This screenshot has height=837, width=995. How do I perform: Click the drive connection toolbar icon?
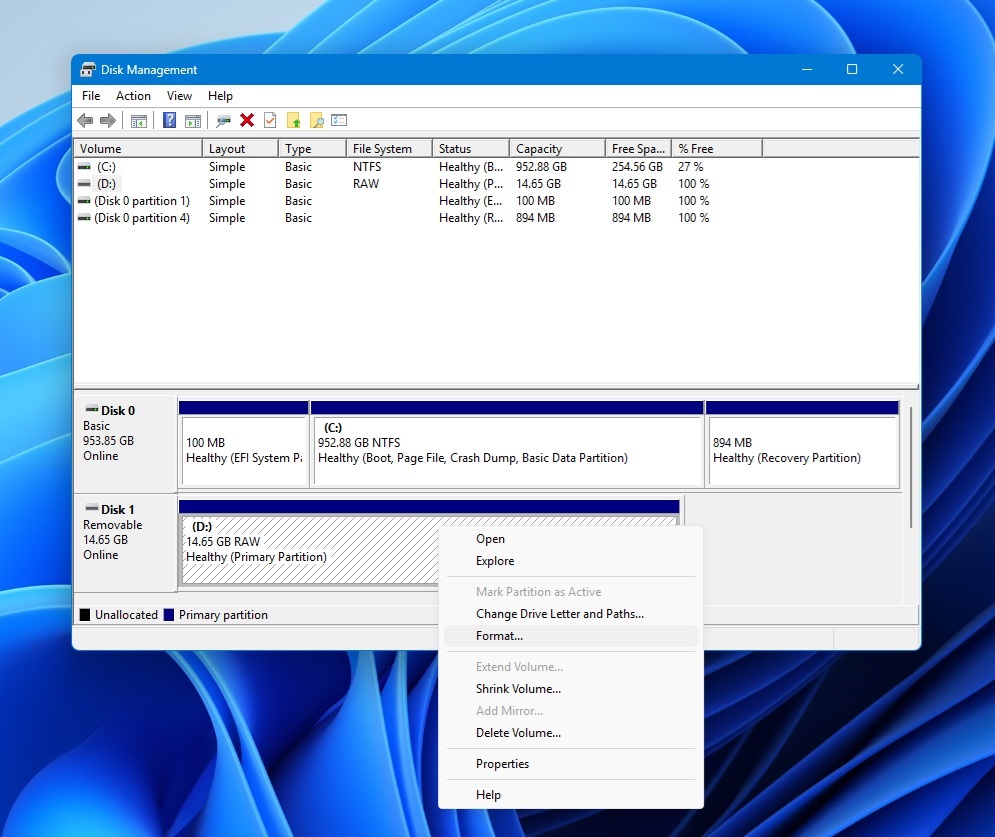[223, 120]
